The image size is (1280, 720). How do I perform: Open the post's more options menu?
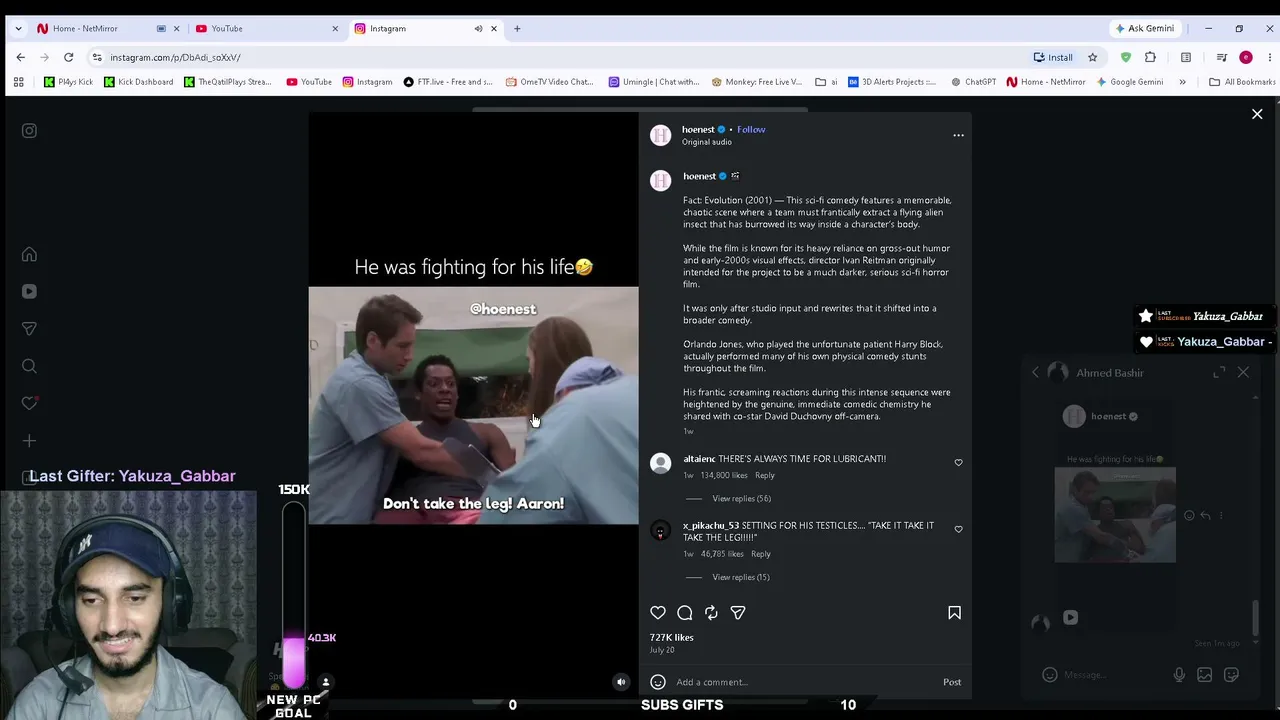click(x=958, y=135)
